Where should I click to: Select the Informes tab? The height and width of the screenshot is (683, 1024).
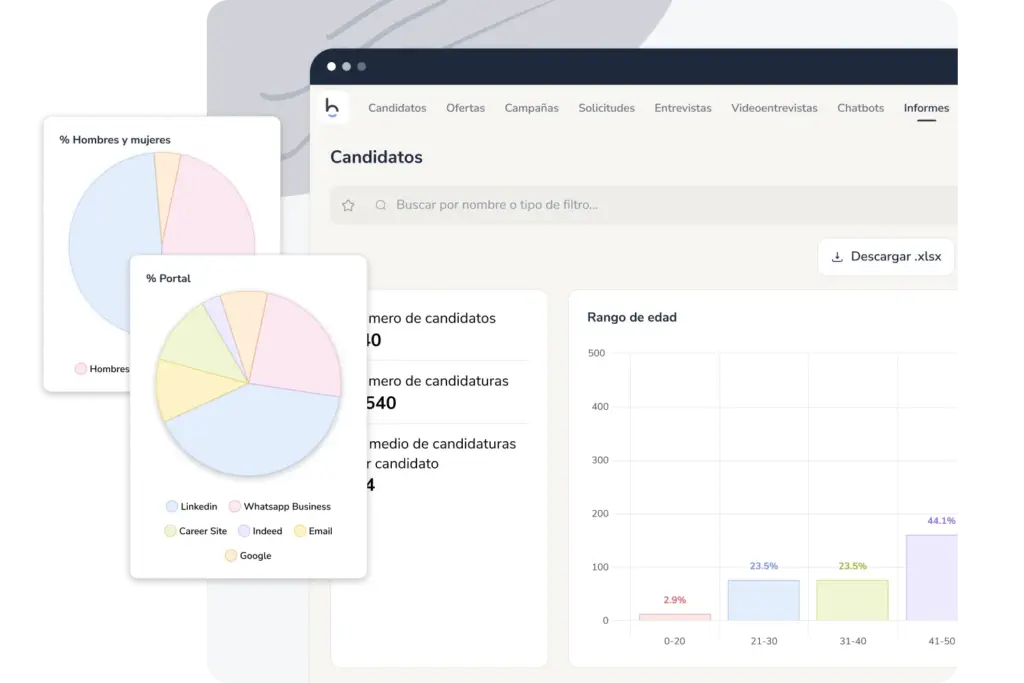click(x=926, y=108)
